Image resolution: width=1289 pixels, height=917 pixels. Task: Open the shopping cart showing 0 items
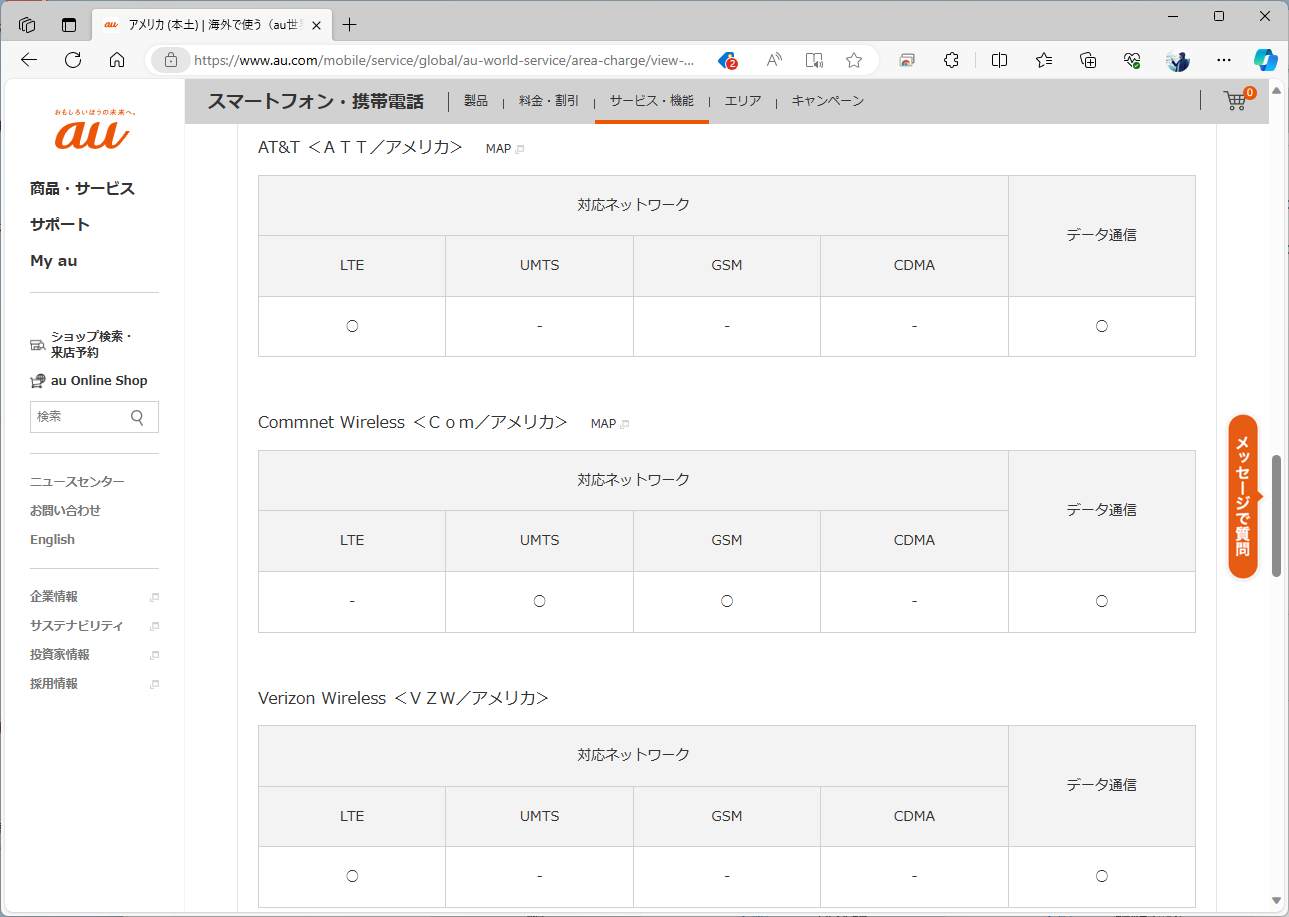click(1235, 100)
